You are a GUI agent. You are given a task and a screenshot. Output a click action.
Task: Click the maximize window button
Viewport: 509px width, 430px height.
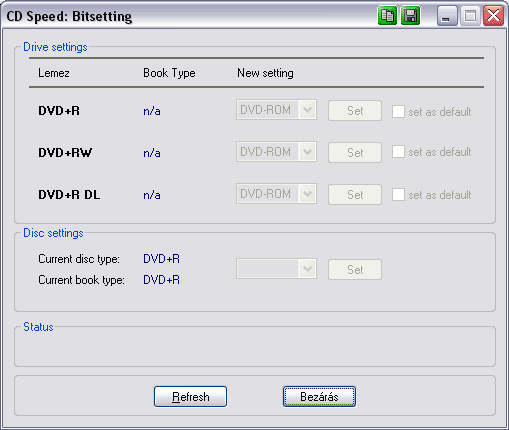(x=470, y=16)
